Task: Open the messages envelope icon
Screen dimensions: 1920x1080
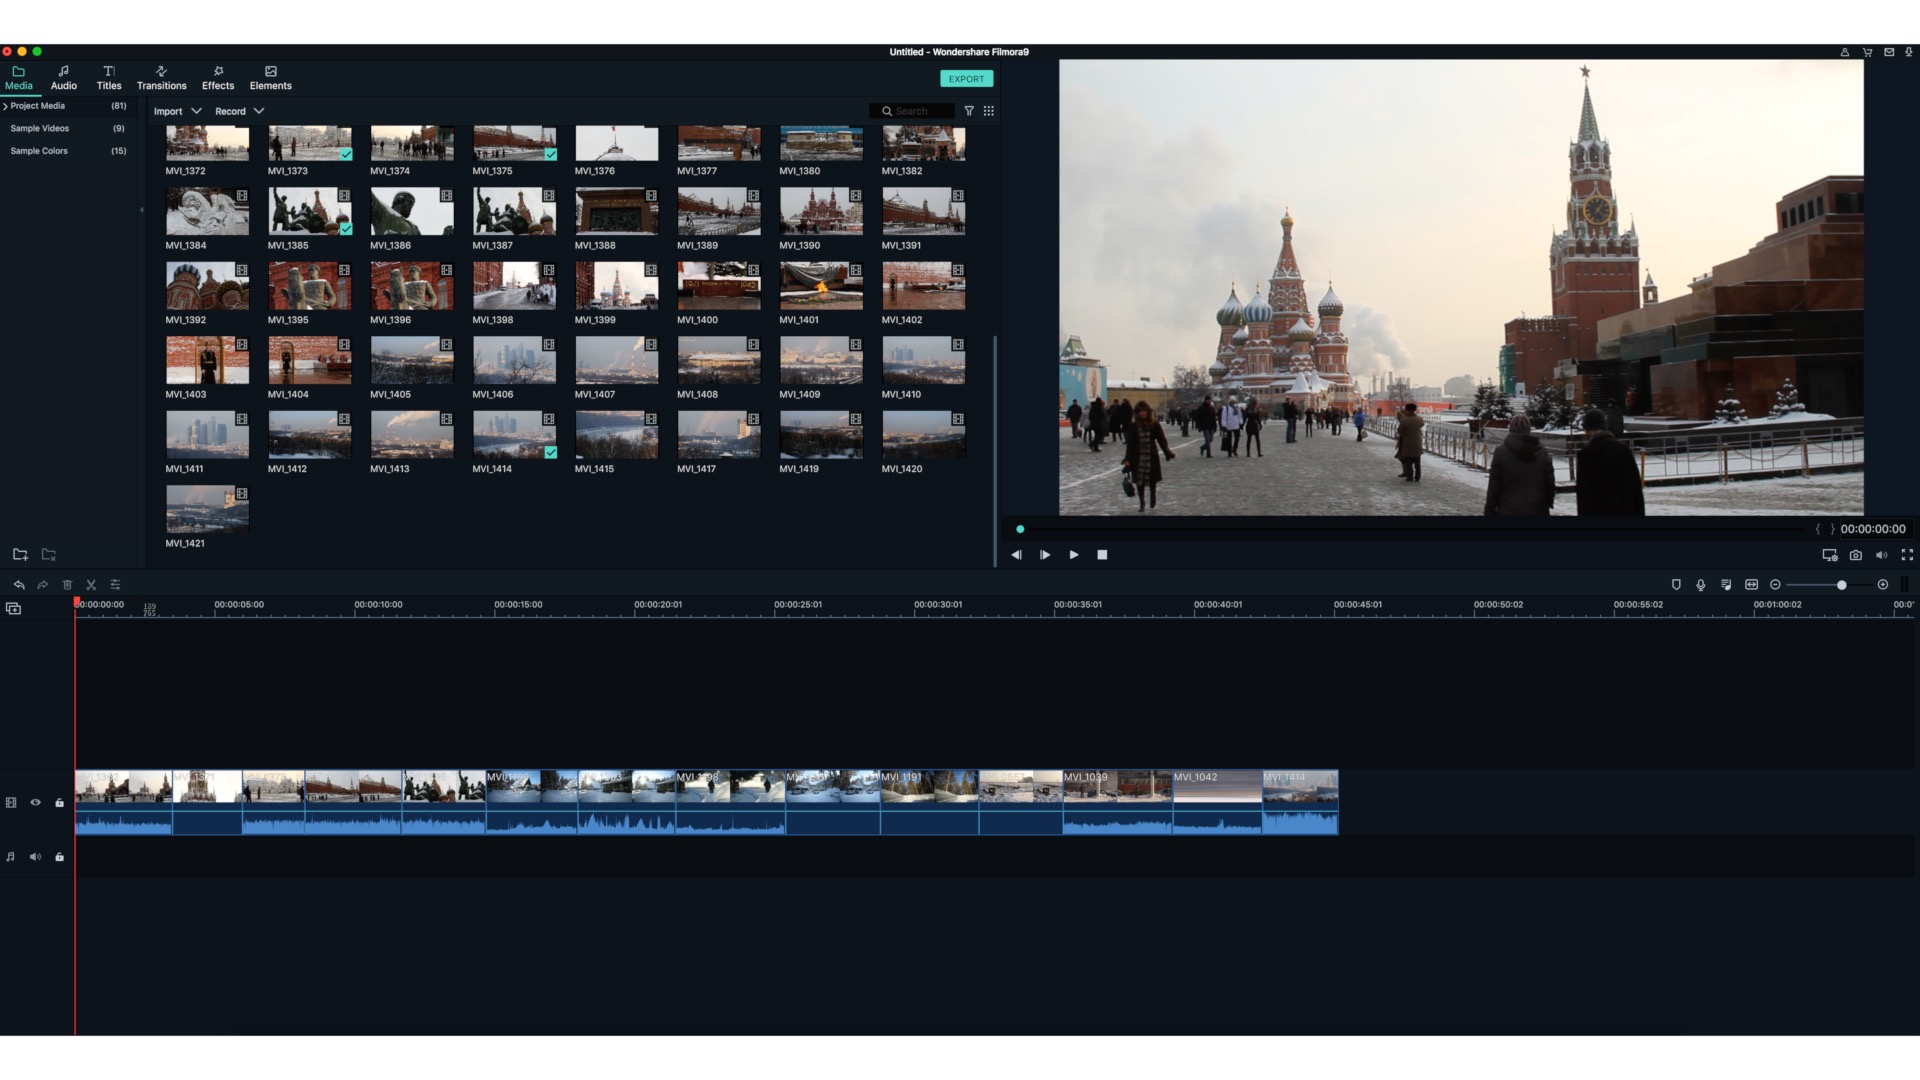Action: click(1889, 52)
